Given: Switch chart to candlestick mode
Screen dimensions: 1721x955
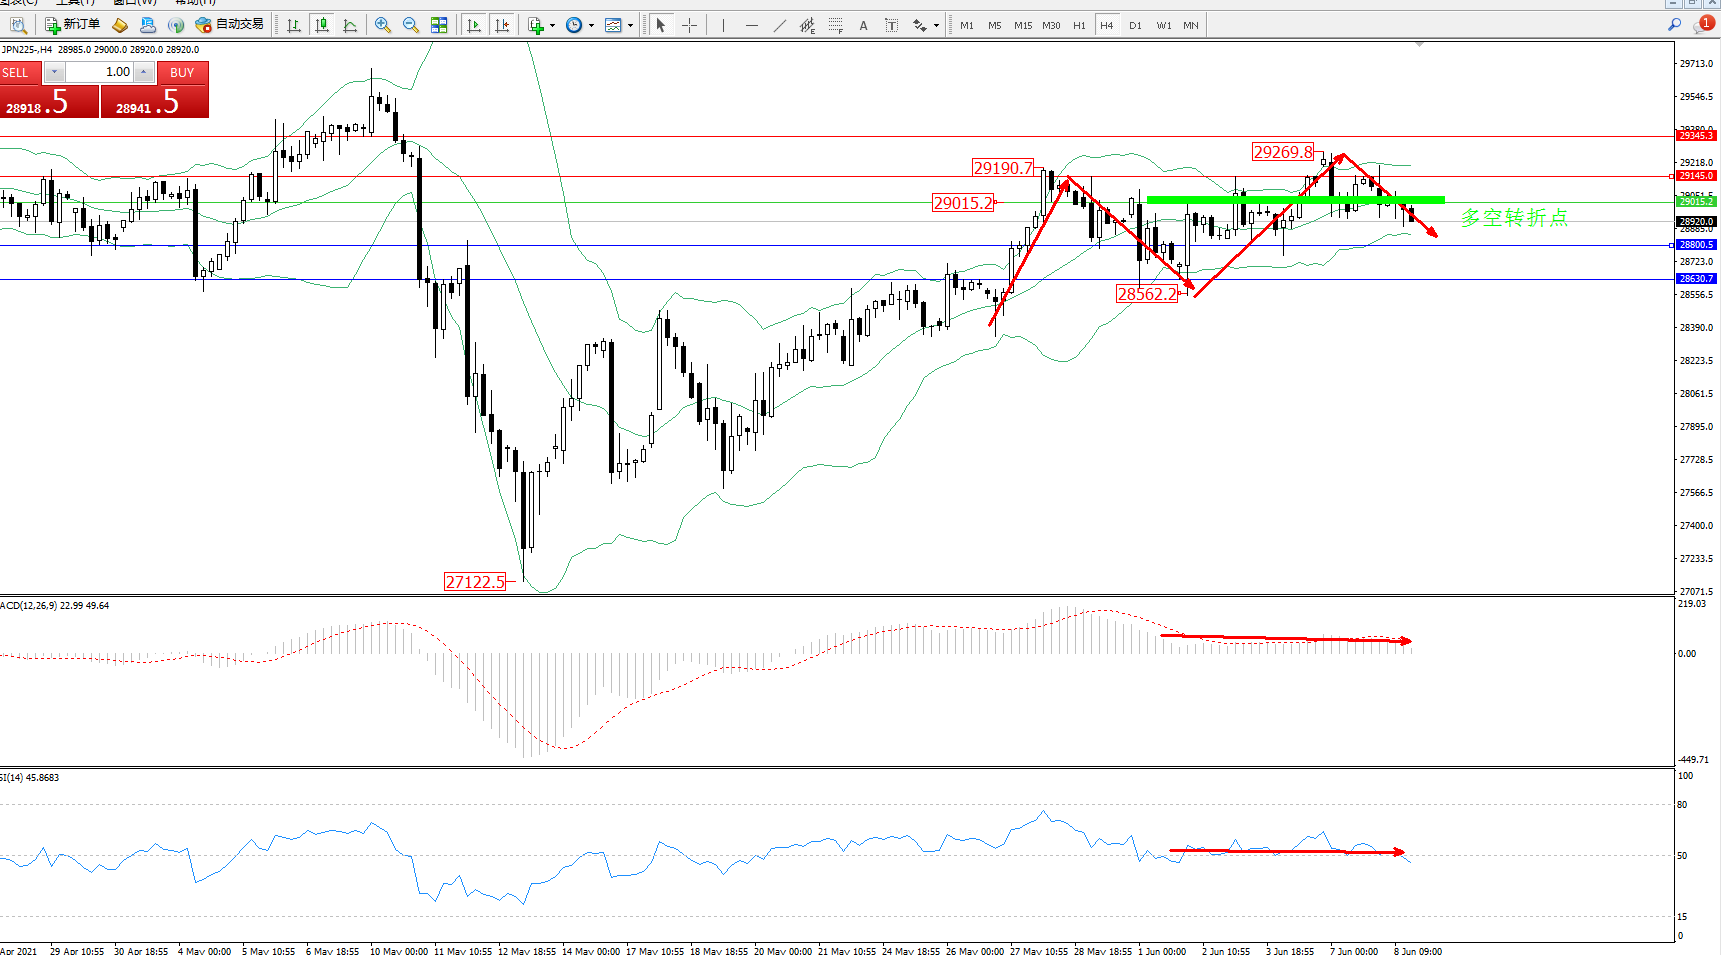Looking at the screenshot, I should [x=322, y=25].
